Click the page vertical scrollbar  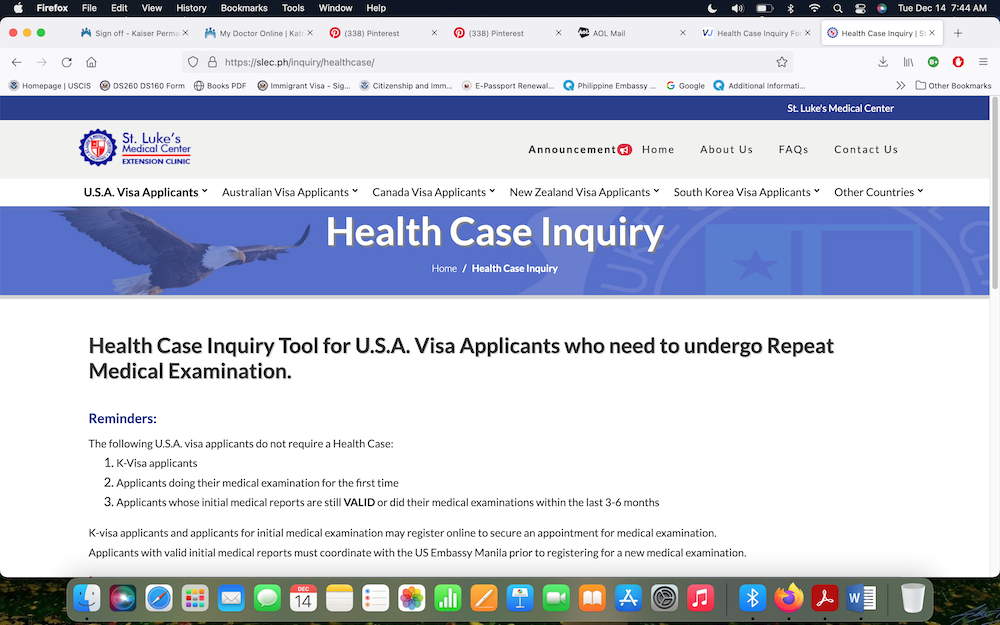994,195
